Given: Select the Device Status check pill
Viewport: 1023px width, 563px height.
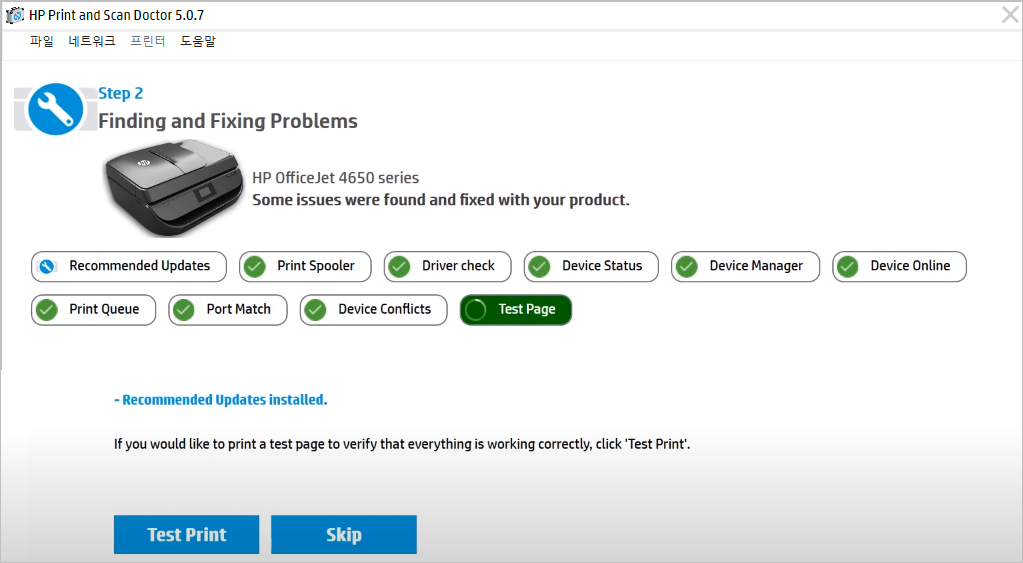Looking at the screenshot, I should click(591, 266).
